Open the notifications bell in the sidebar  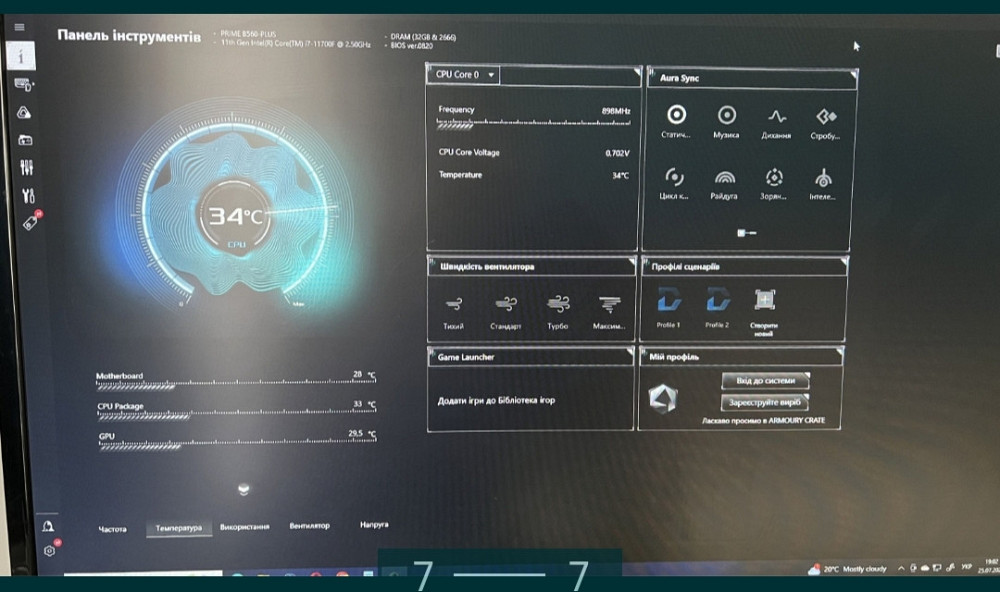click(x=48, y=526)
